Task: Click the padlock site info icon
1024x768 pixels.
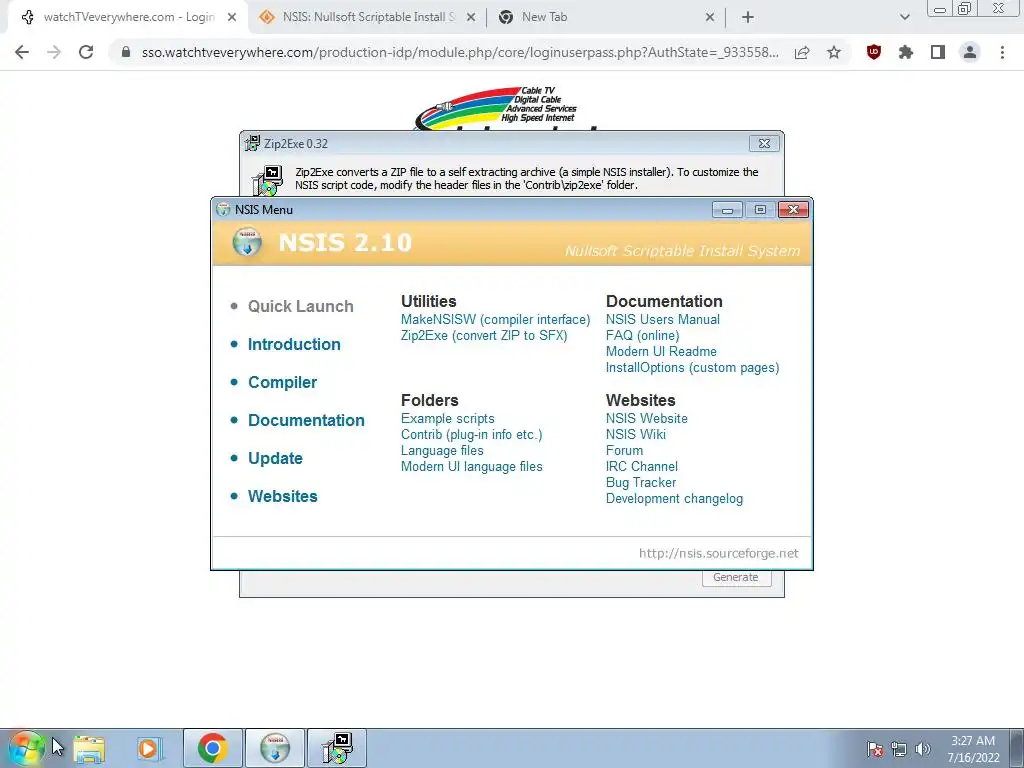Action: pos(126,52)
